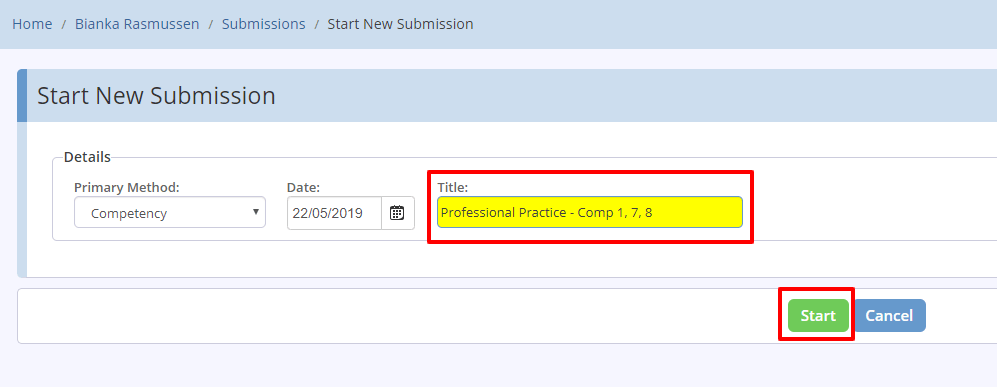This screenshot has height=387, width=997.
Task: Click the Primary Method dropdown arrow
Action: [256, 212]
